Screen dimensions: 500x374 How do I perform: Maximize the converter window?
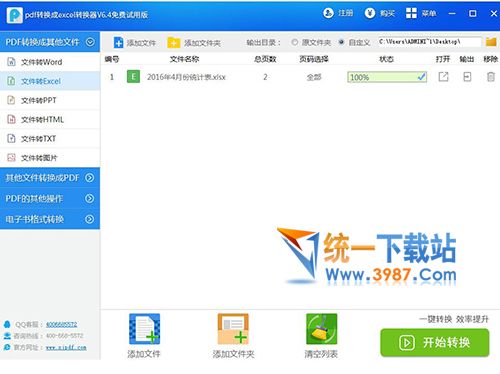[472, 13]
